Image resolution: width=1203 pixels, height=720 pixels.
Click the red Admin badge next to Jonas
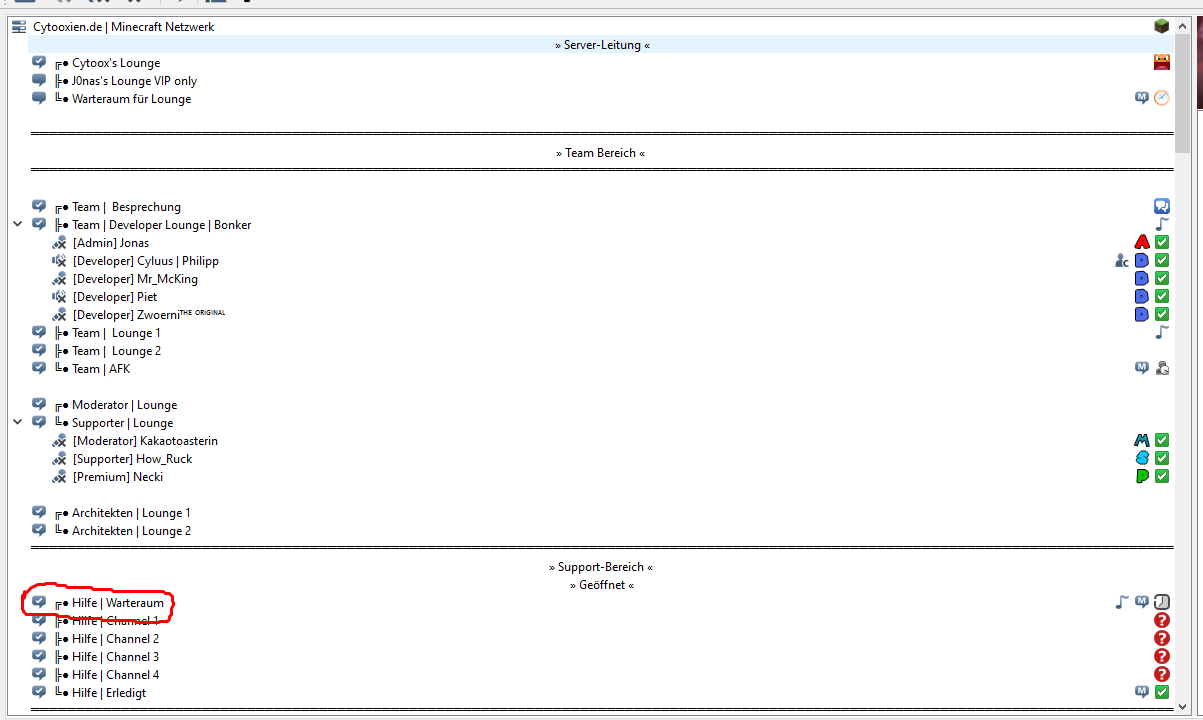point(1141,241)
